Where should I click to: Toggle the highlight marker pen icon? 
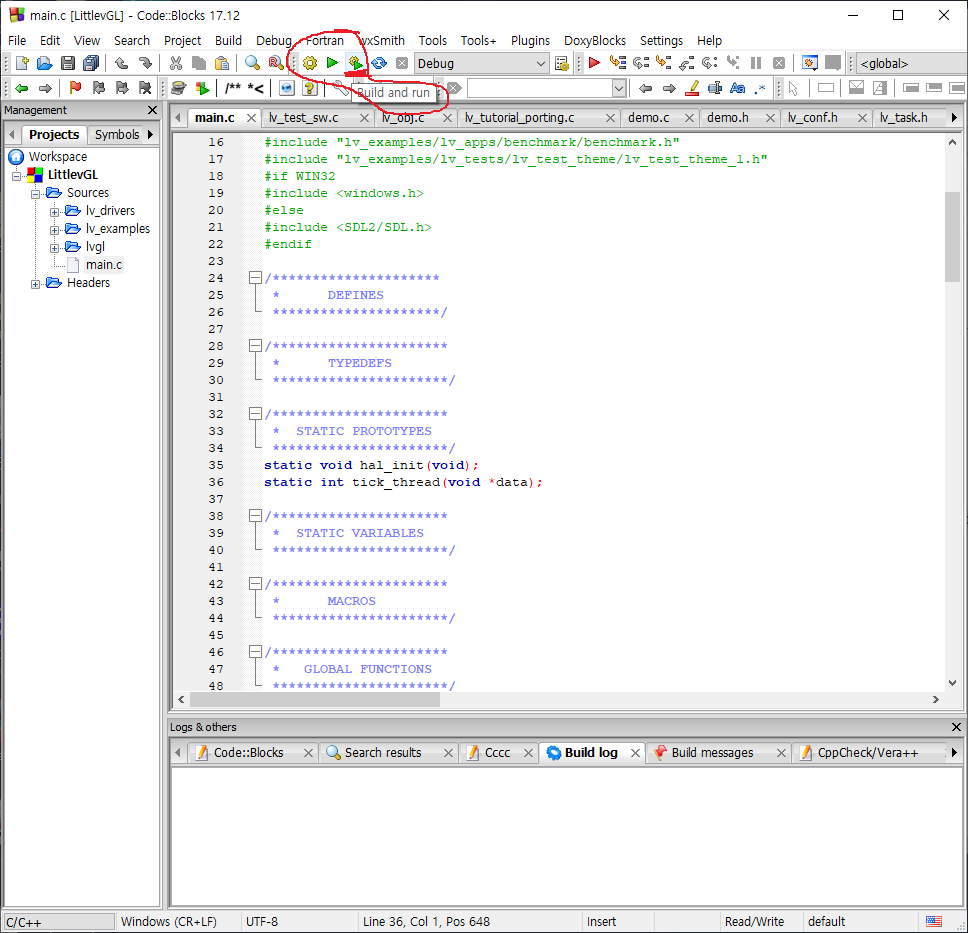693,88
